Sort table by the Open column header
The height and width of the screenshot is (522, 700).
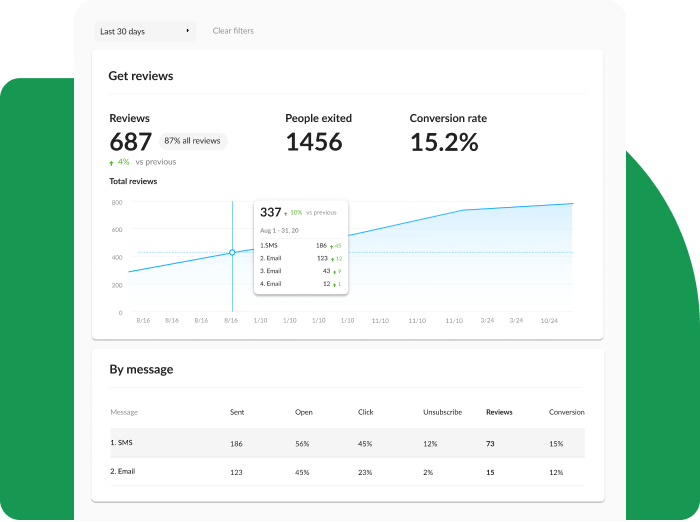[303, 412]
